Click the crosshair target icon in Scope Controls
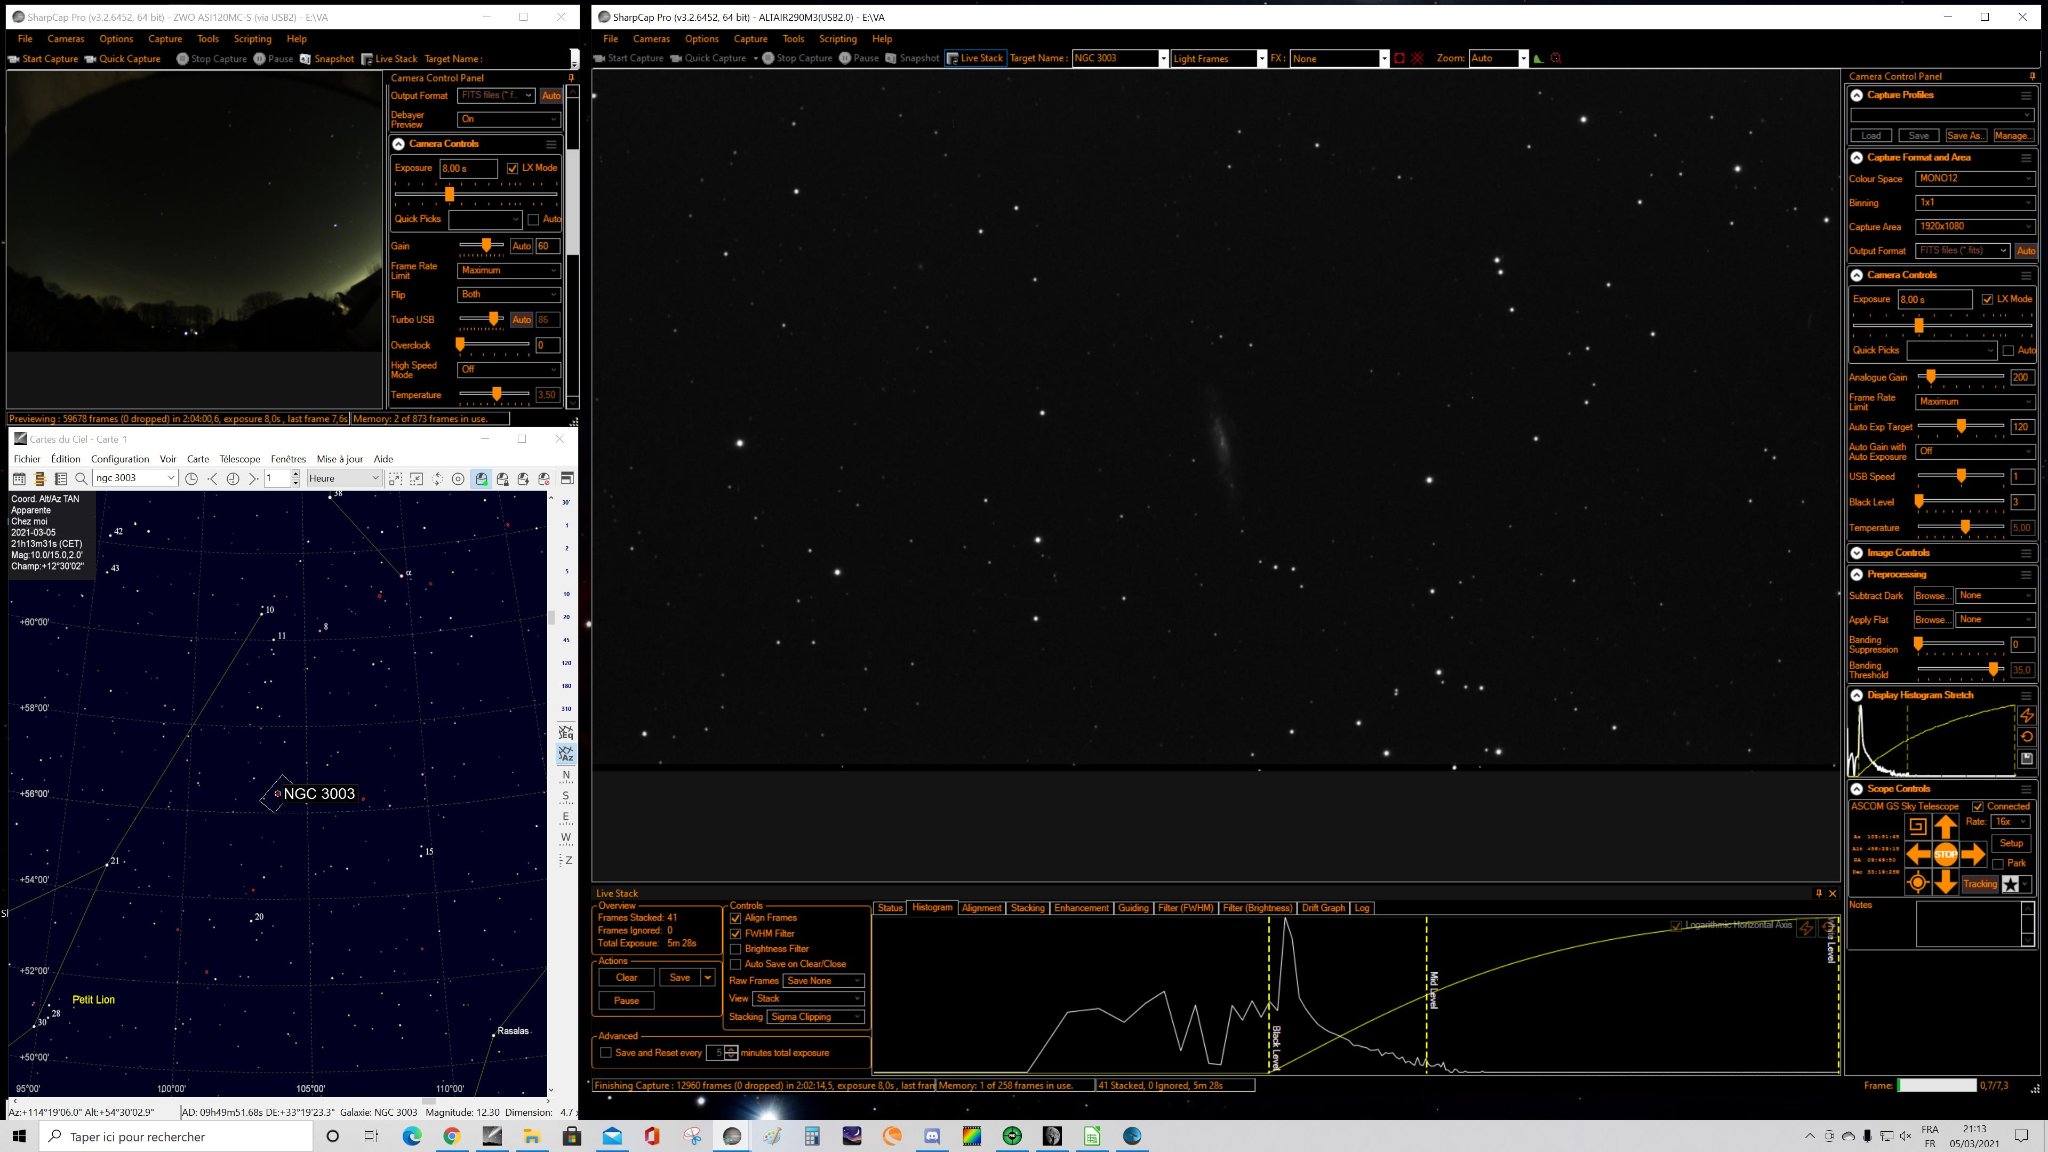Screen dimensions: 2048x1152 [x=1917, y=882]
